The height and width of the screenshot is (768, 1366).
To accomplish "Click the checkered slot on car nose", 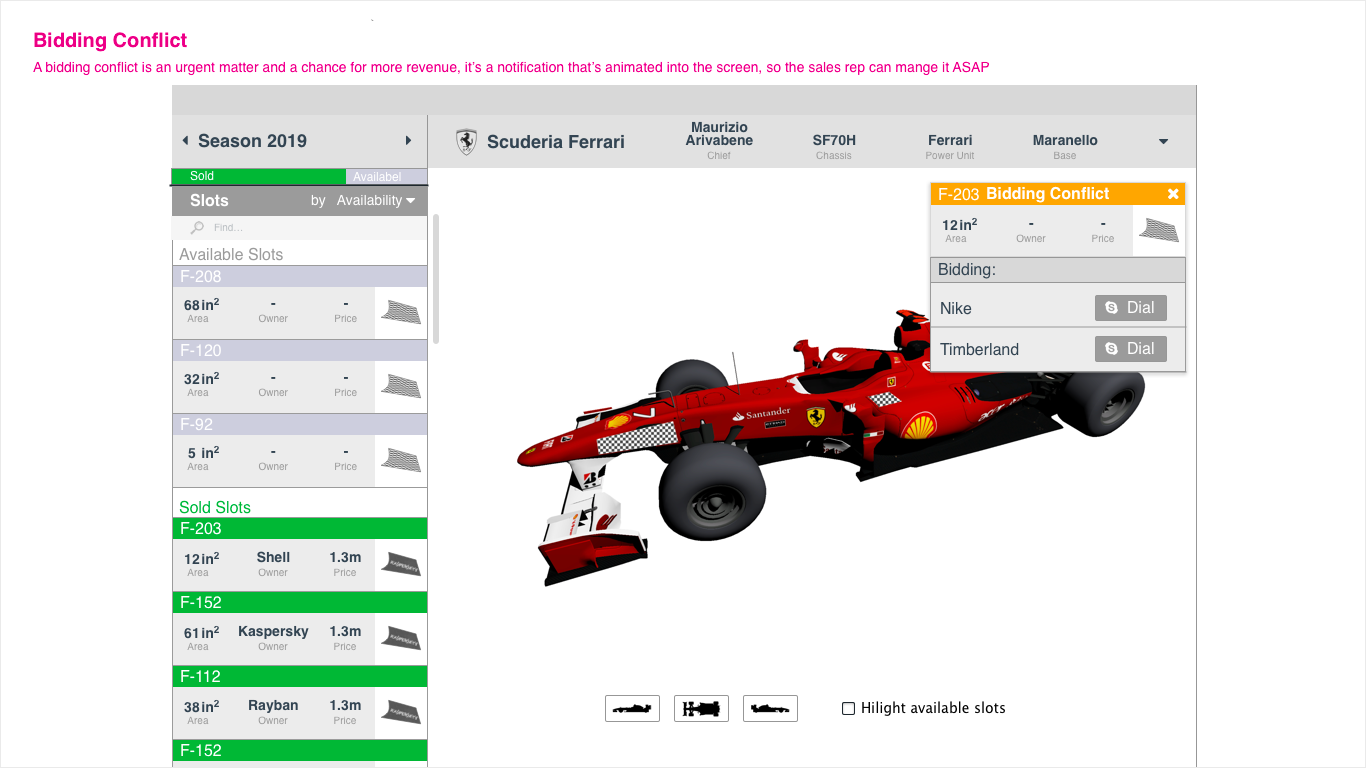I will 635,438.
